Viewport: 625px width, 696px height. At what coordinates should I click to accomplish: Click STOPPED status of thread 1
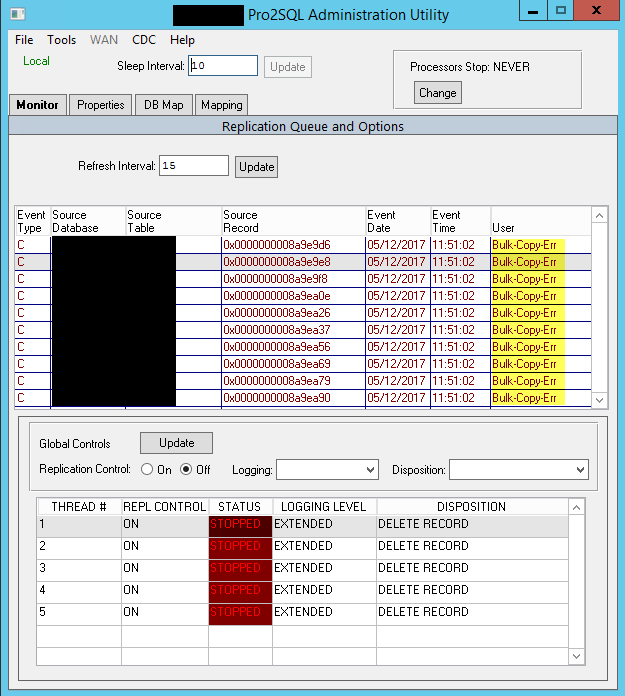tap(240, 524)
